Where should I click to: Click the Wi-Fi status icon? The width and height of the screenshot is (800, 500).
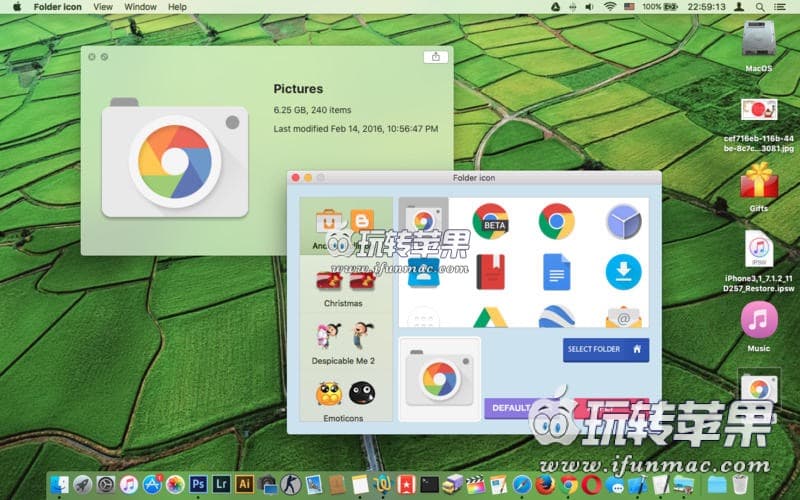click(609, 7)
